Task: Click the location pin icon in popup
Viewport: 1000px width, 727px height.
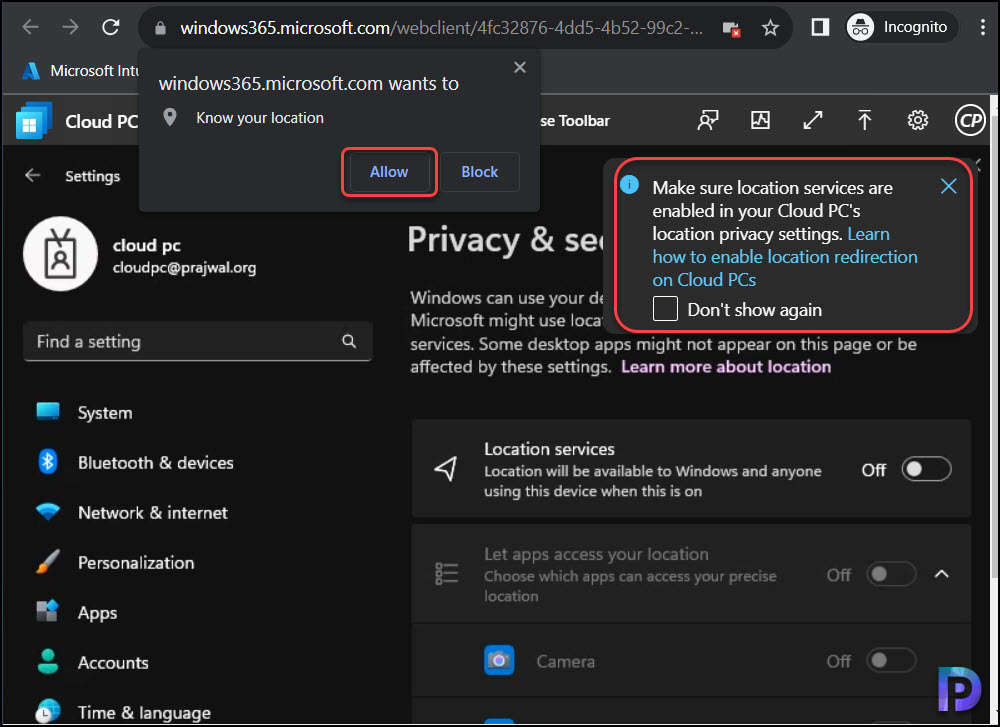Action: 170,117
